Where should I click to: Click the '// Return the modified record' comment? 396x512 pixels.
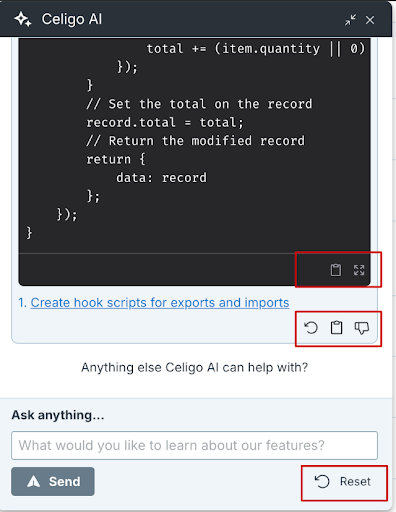coord(196,141)
